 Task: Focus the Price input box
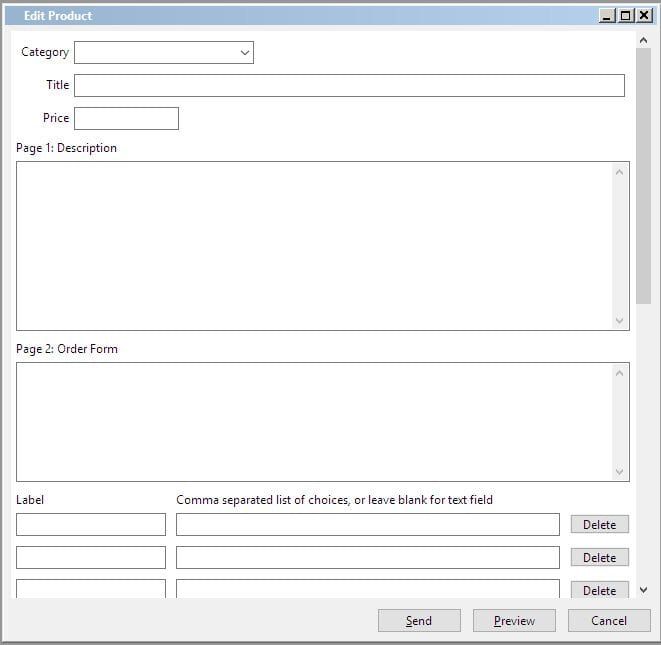pyautogui.click(x=126, y=118)
